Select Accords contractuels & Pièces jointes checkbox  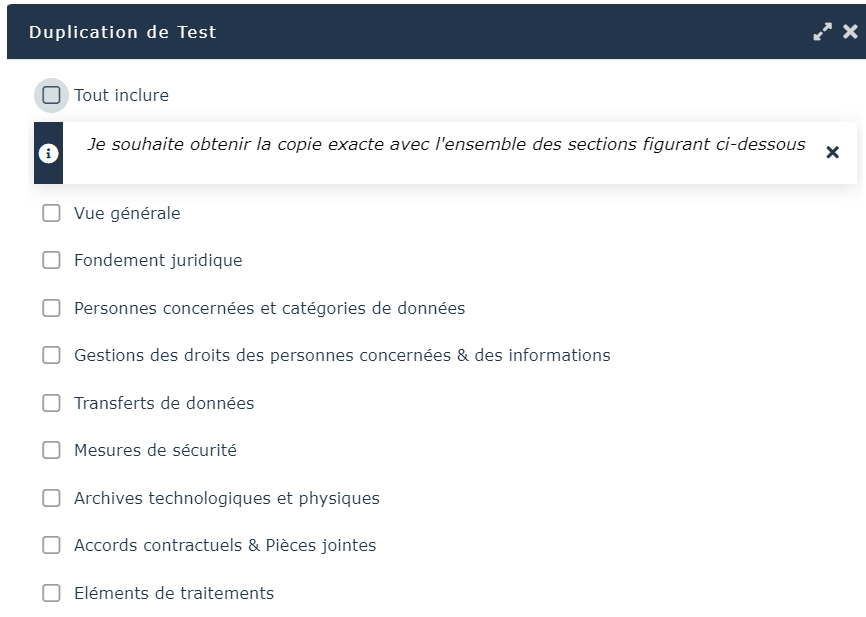(51, 545)
